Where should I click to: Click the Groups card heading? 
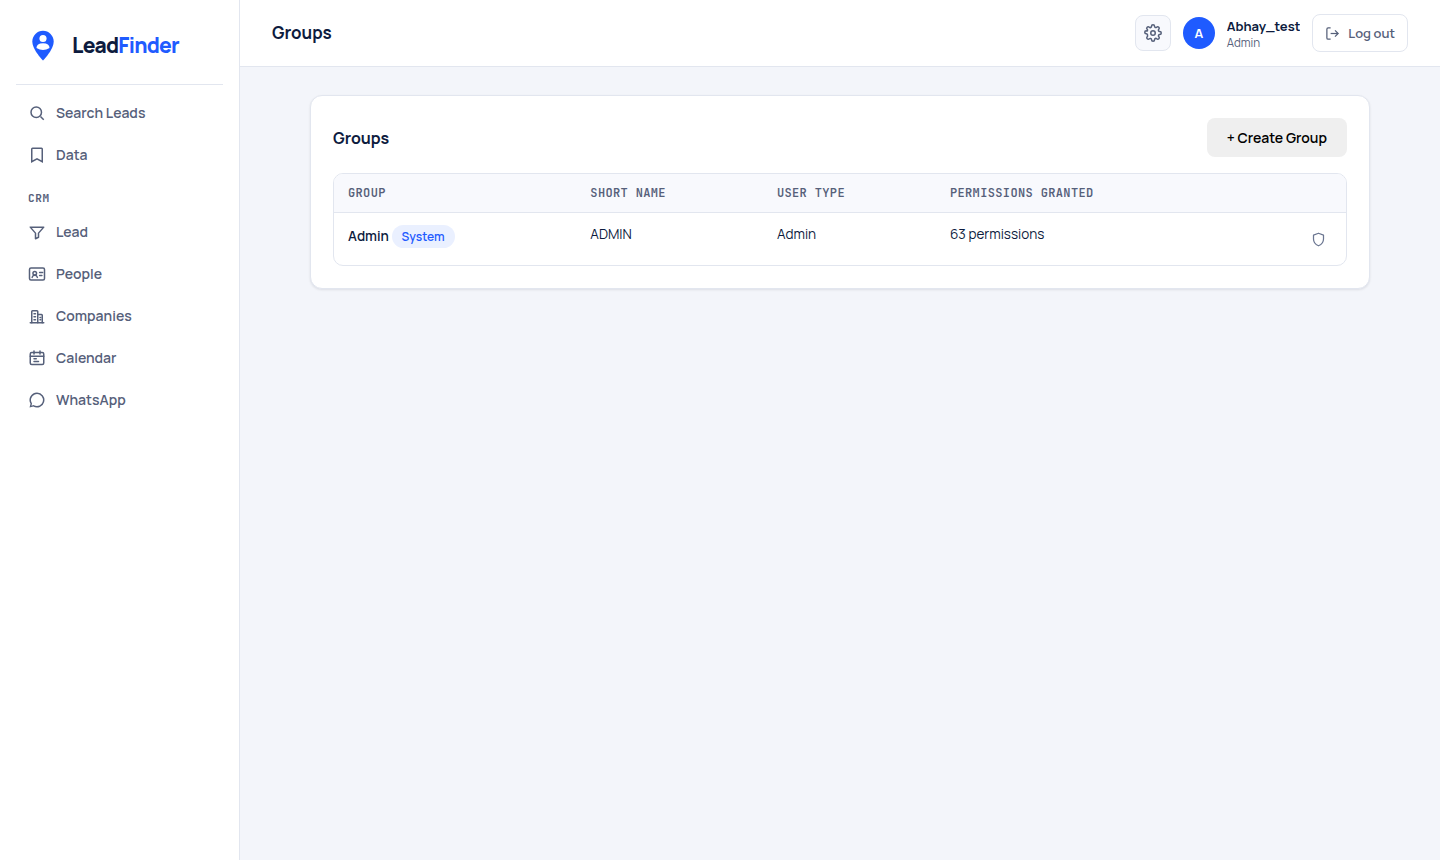[361, 138]
